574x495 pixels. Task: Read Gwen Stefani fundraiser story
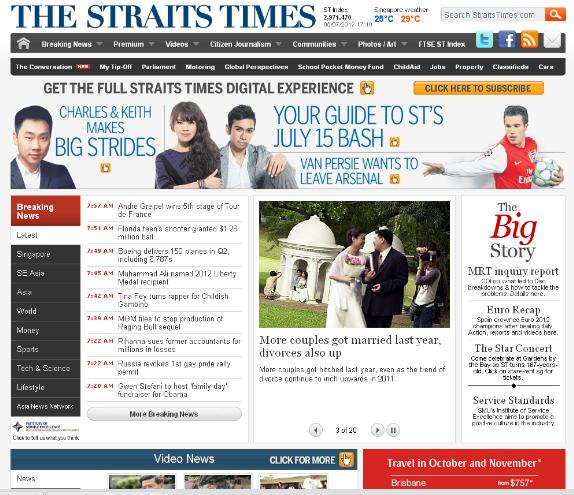(172, 390)
